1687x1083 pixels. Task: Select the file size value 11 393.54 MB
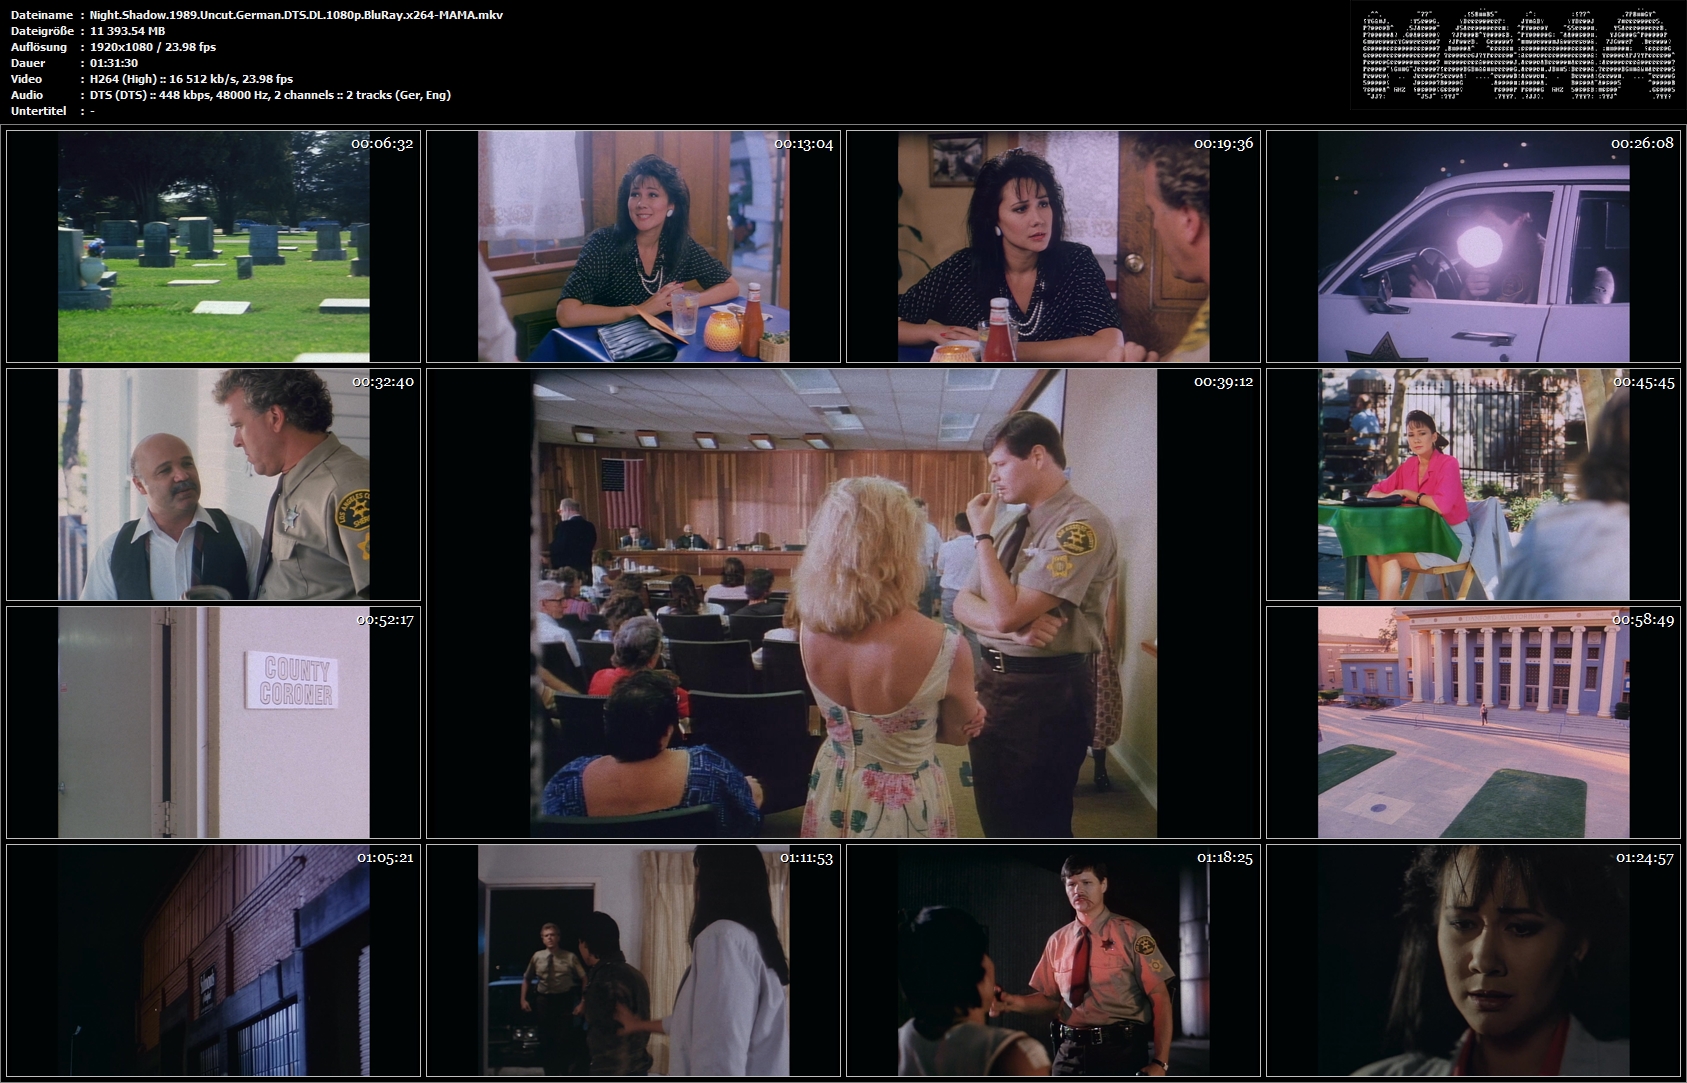pos(128,31)
